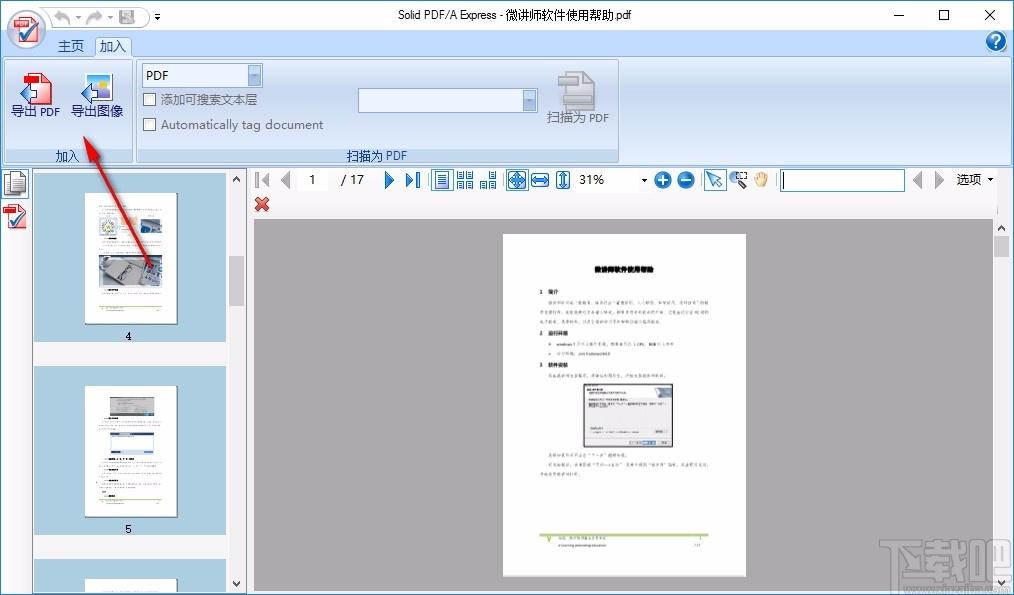Tick the 添加可搜索文本层 checkbox
Viewport: 1014px width, 595px height.
tap(149, 100)
